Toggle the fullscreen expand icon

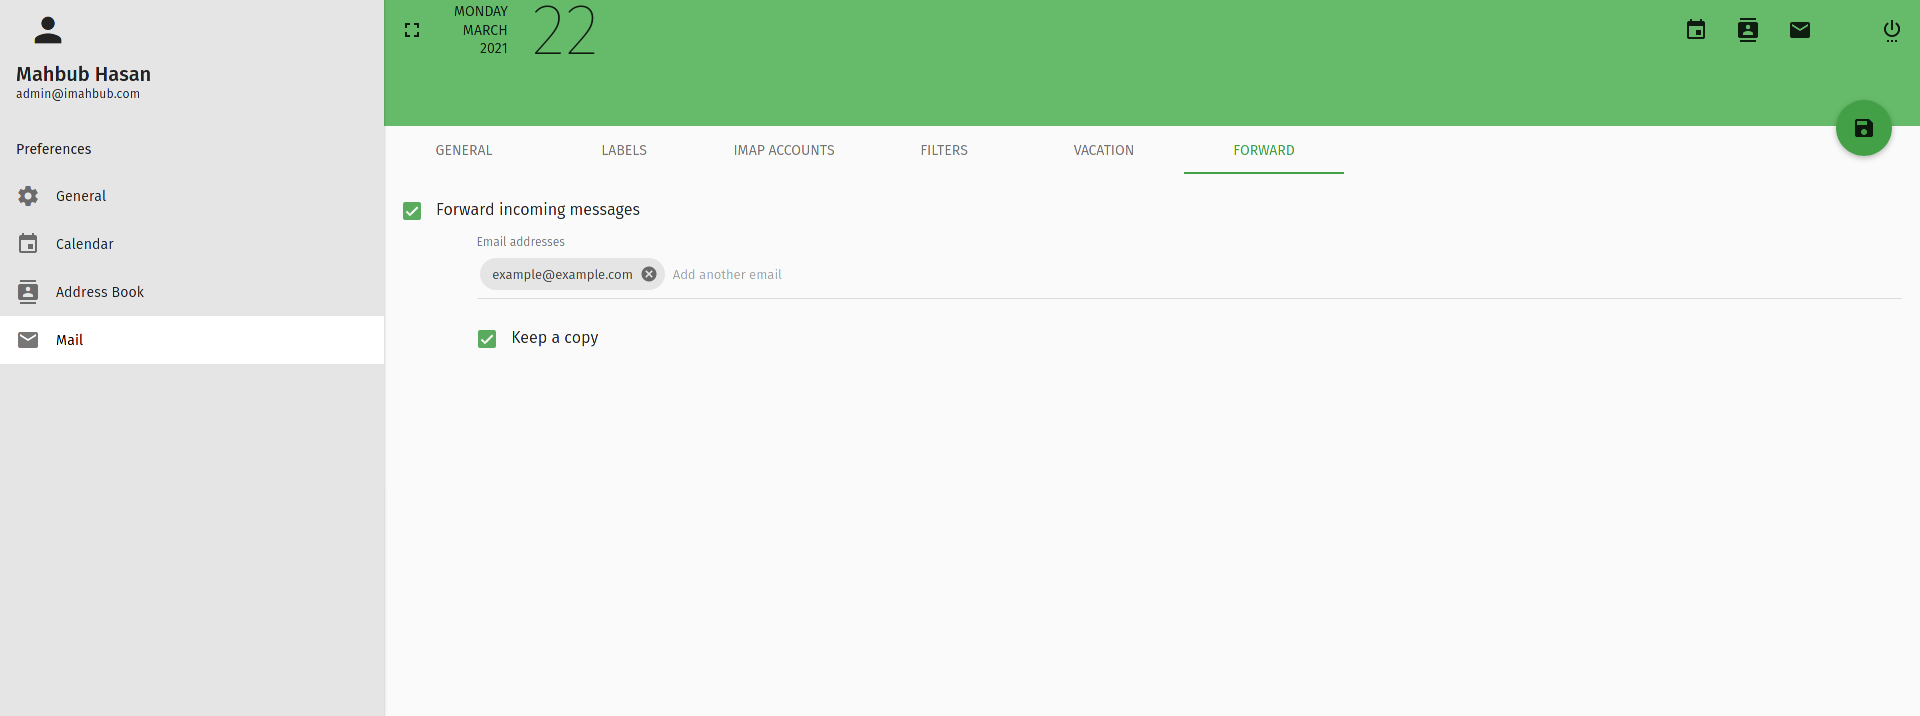point(412,31)
